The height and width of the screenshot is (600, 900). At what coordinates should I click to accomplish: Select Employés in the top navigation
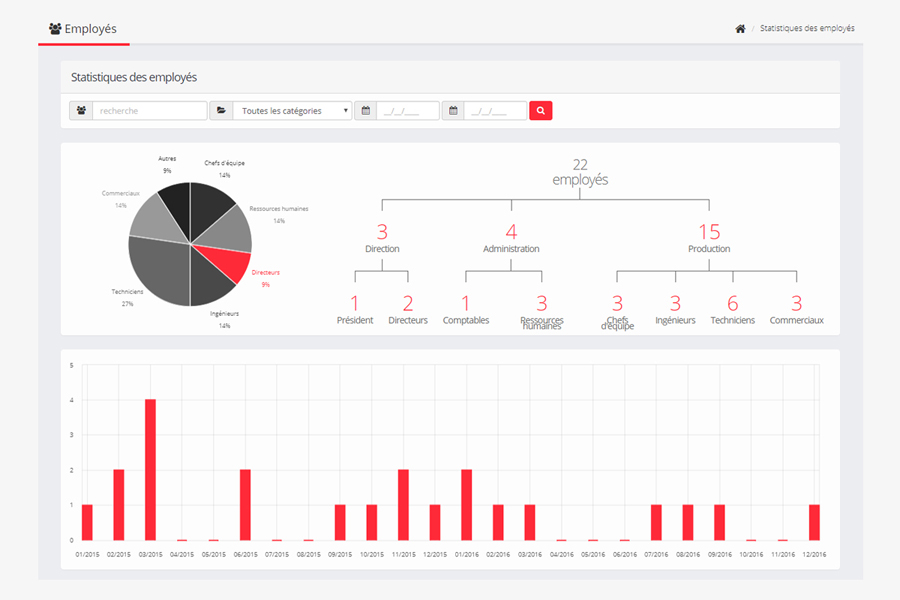90,29
